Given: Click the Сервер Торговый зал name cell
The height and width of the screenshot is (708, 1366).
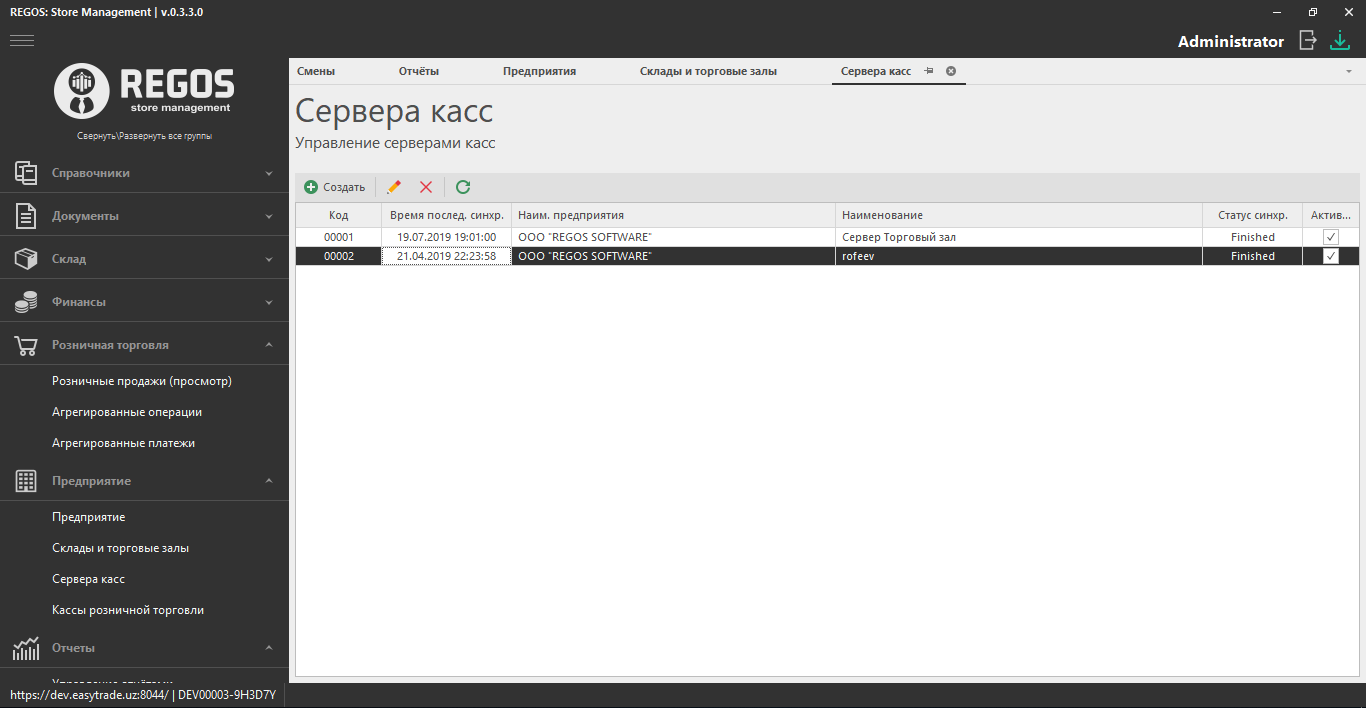Looking at the screenshot, I should [x=1019, y=237].
